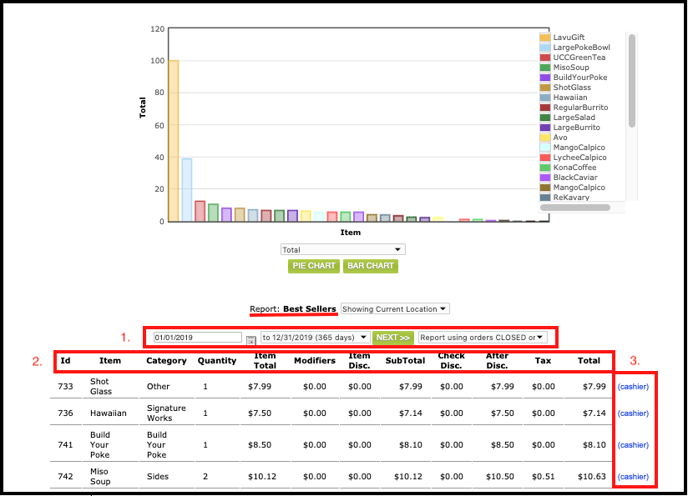Click the Other category cell
Image resolution: width=688 pixels, height=496 pixels.
click(158, 387)
